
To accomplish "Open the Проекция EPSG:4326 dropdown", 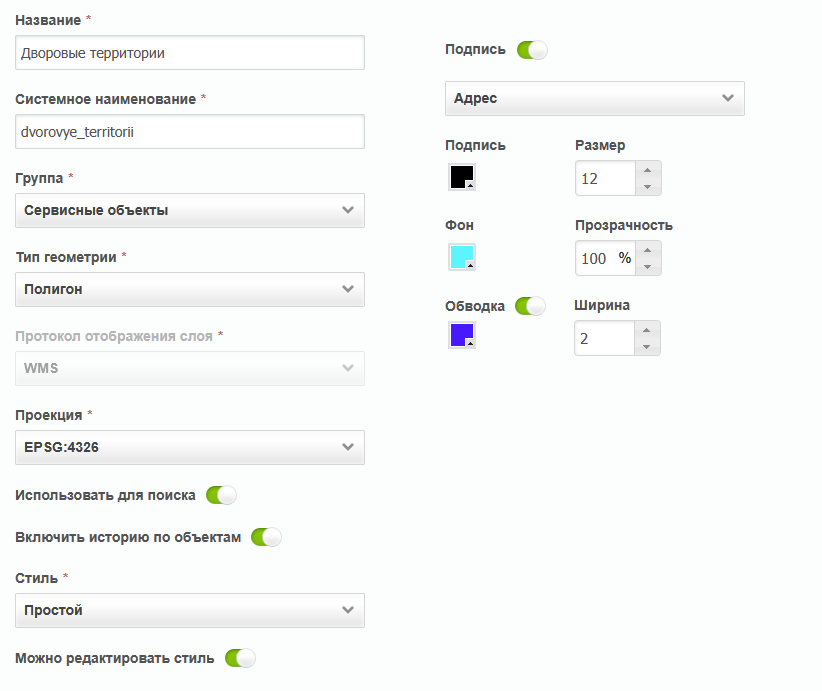I will coord(190,447).
